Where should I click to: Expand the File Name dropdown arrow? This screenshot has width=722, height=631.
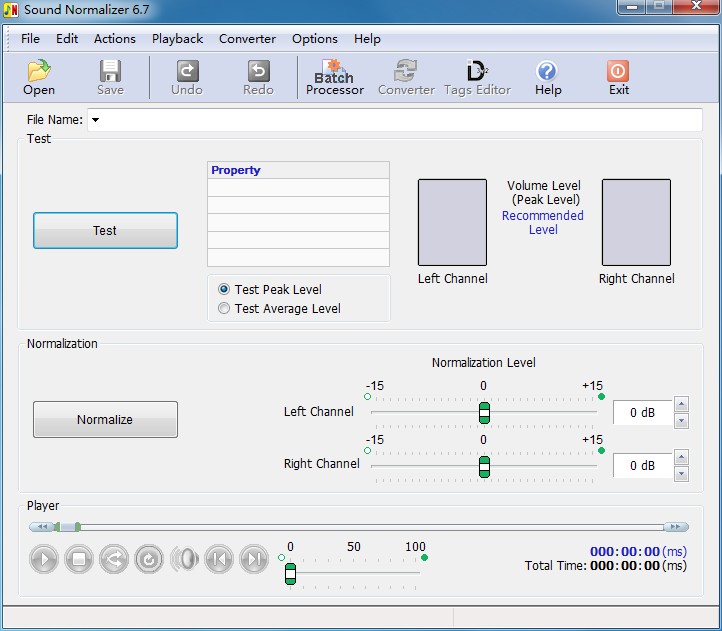(x=95, y=120)
